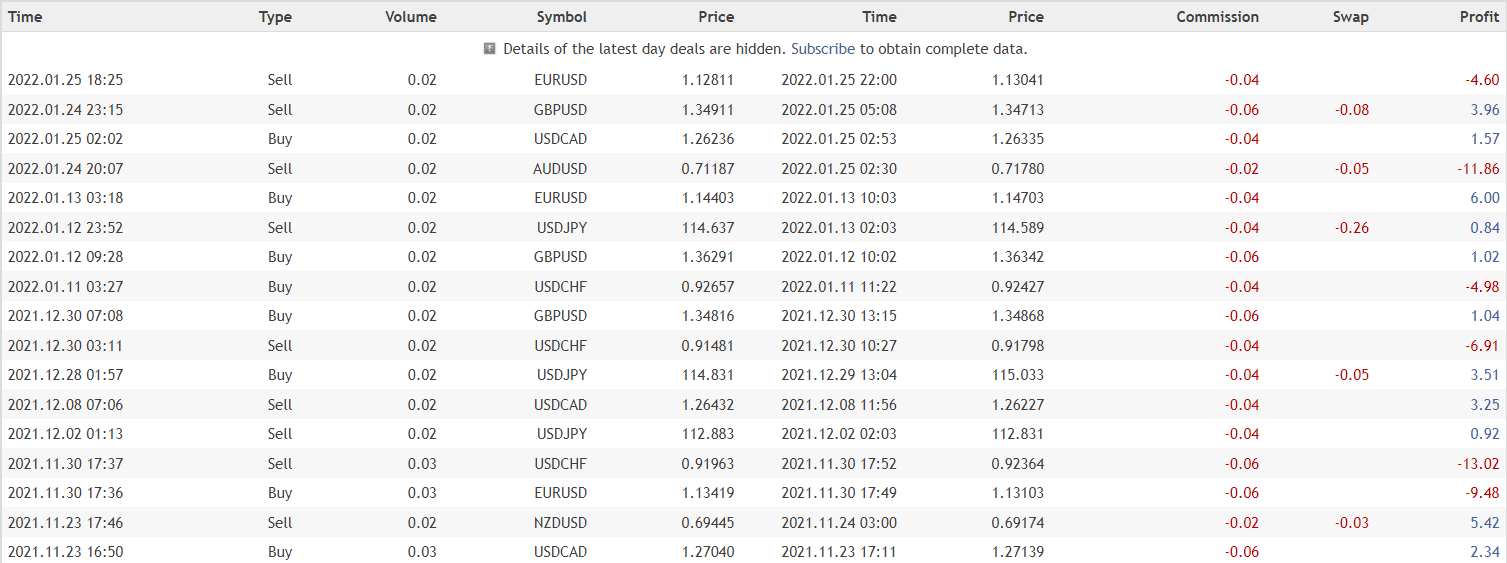The width and height of the screenshot is (1507, 563).
Task: Click close price 0.92364
Action: [1018, 464]
